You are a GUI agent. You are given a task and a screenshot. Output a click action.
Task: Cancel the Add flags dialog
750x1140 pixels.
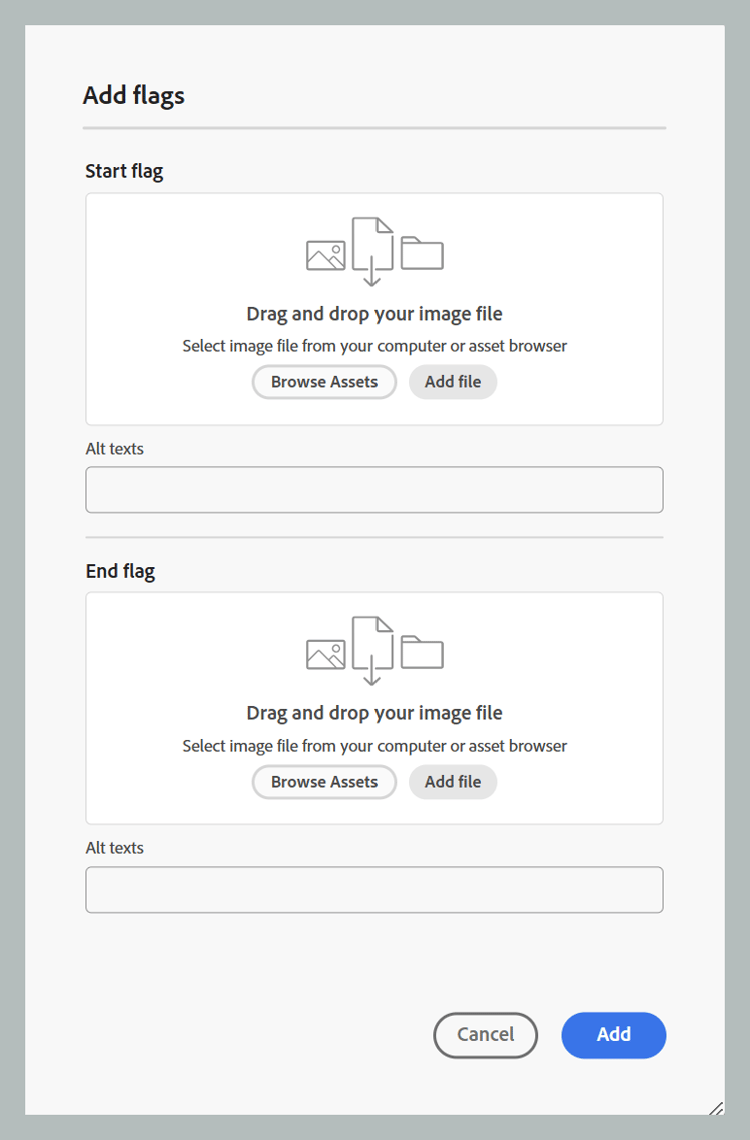(x=485, y=1035)
